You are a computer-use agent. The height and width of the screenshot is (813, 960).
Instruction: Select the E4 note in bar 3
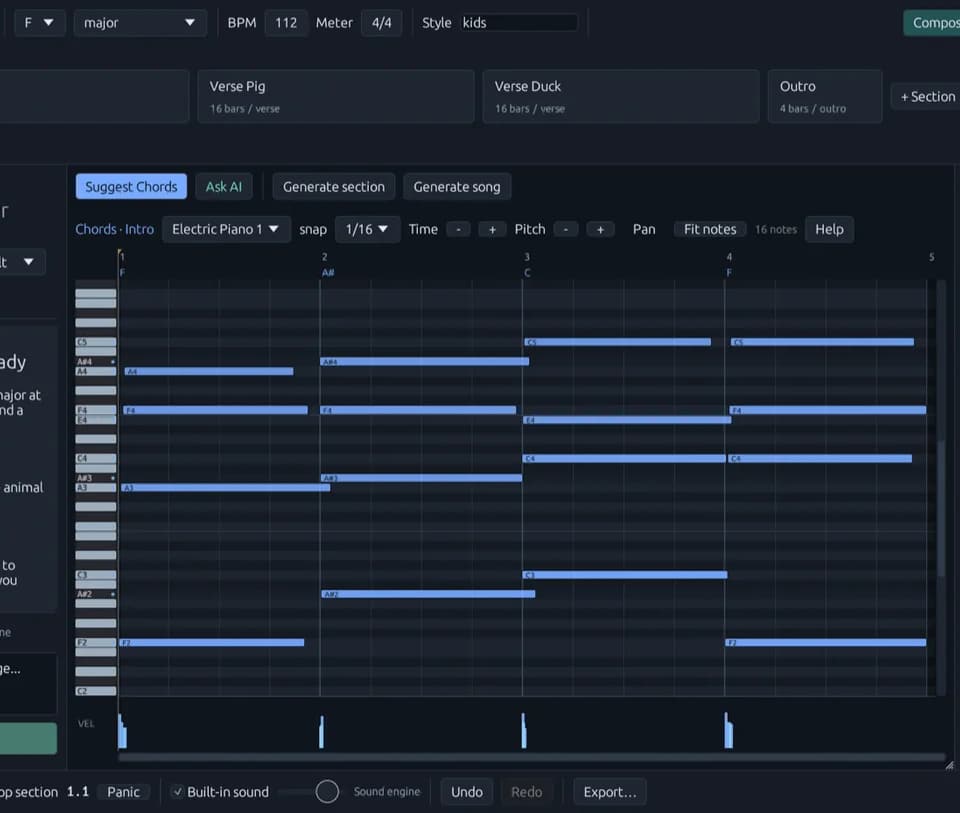tap(628, 420)
